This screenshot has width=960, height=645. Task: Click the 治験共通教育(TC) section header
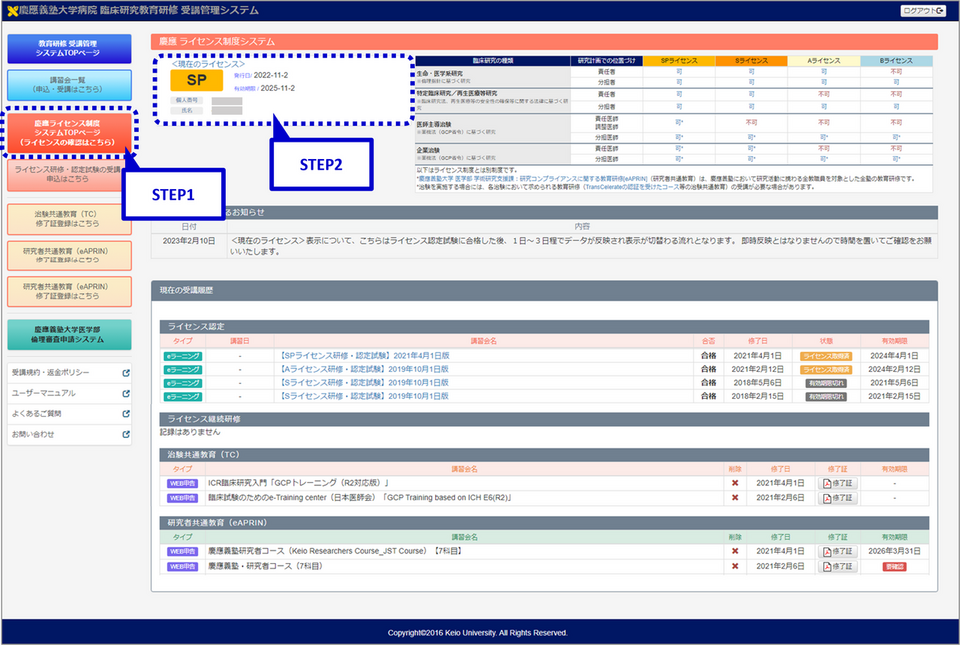(x=544, y=455)
